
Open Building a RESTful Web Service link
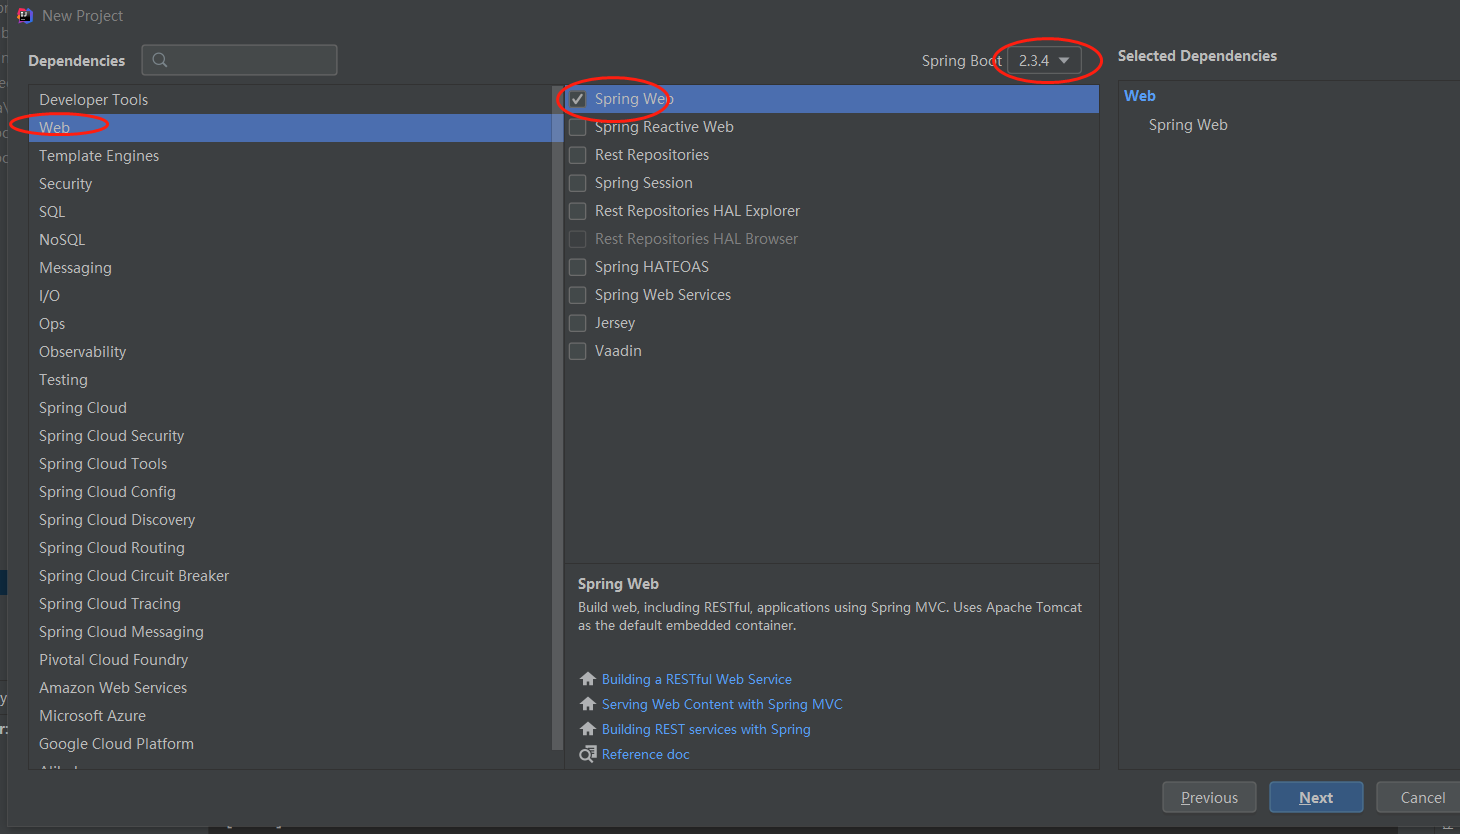pyautogui.click(x=697, y=679)
